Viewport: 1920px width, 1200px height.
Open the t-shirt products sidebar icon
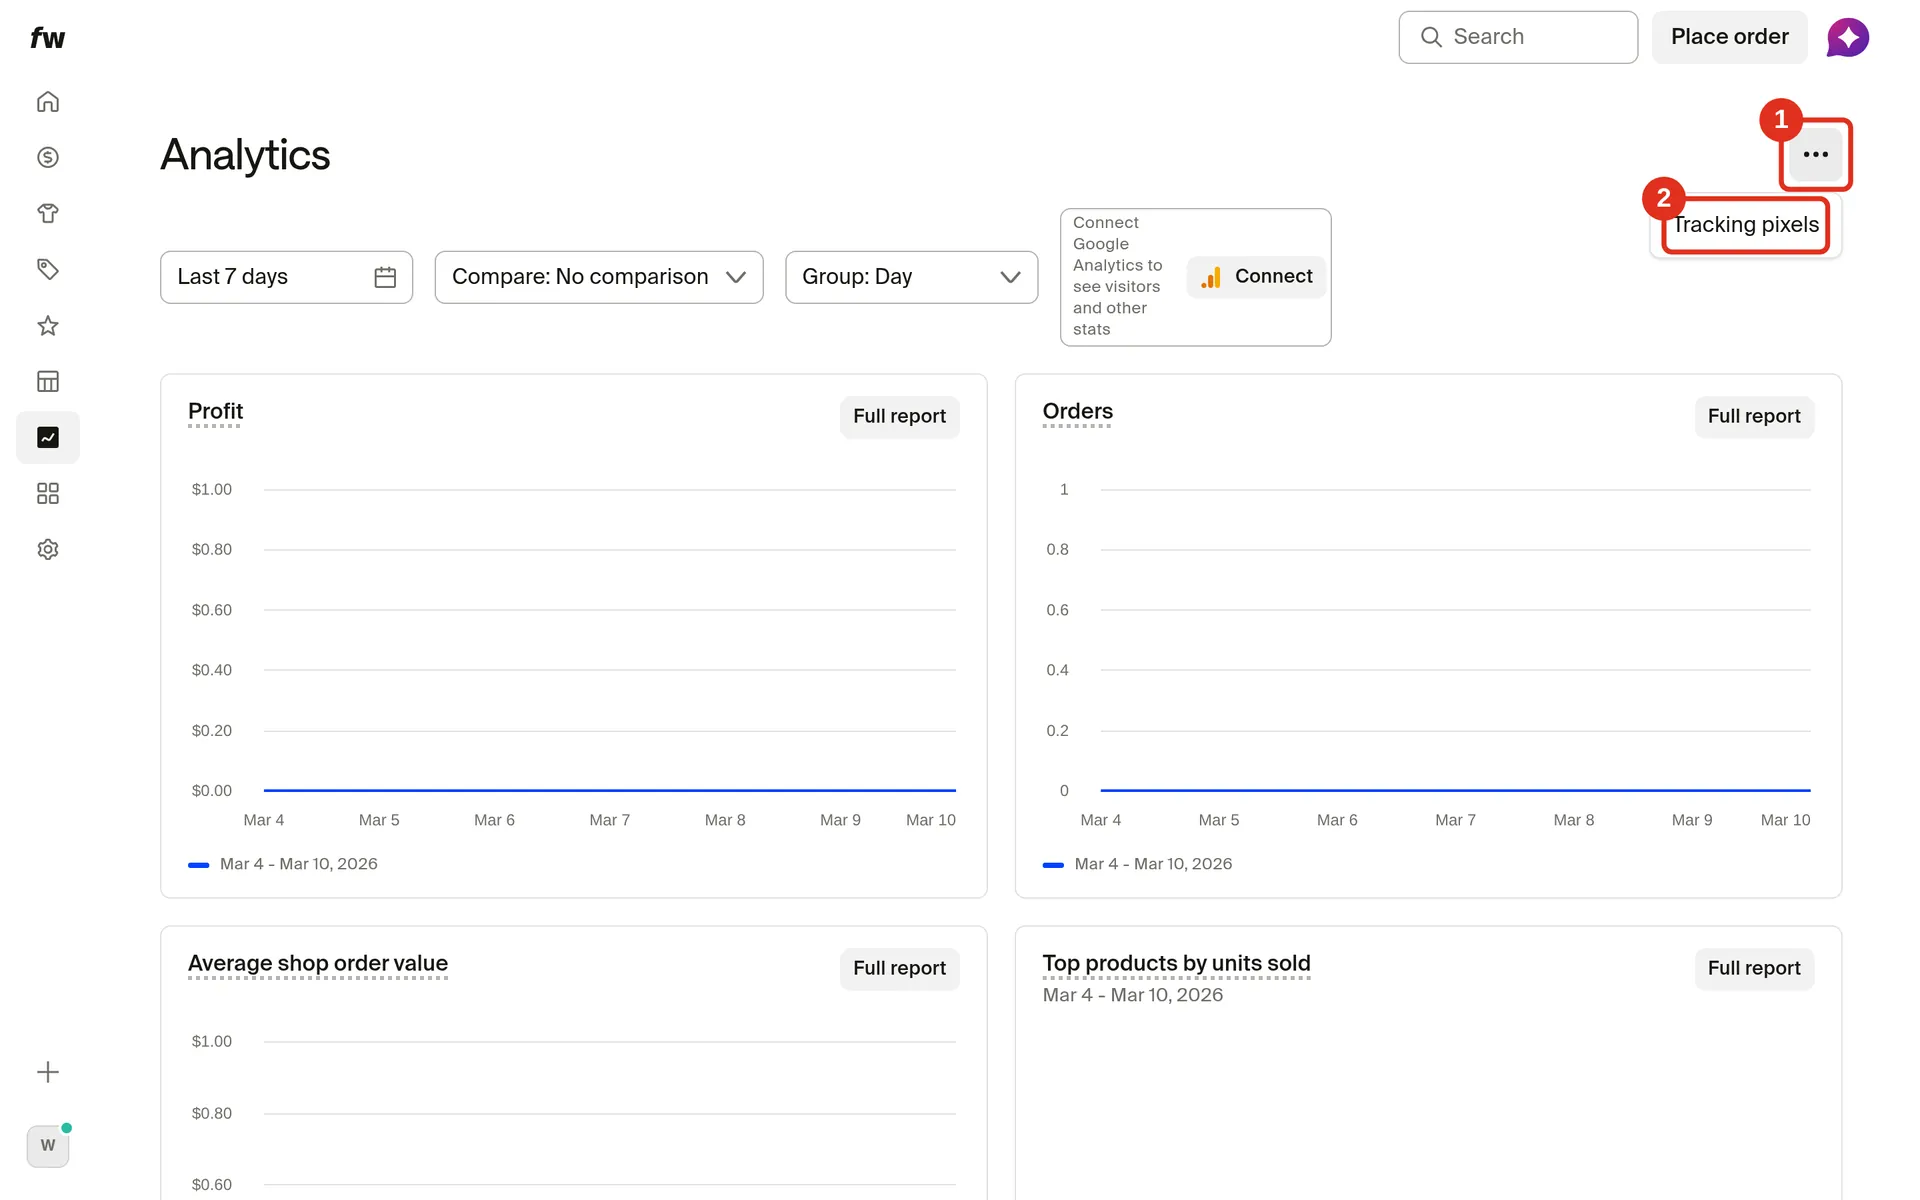pos(48,213)
